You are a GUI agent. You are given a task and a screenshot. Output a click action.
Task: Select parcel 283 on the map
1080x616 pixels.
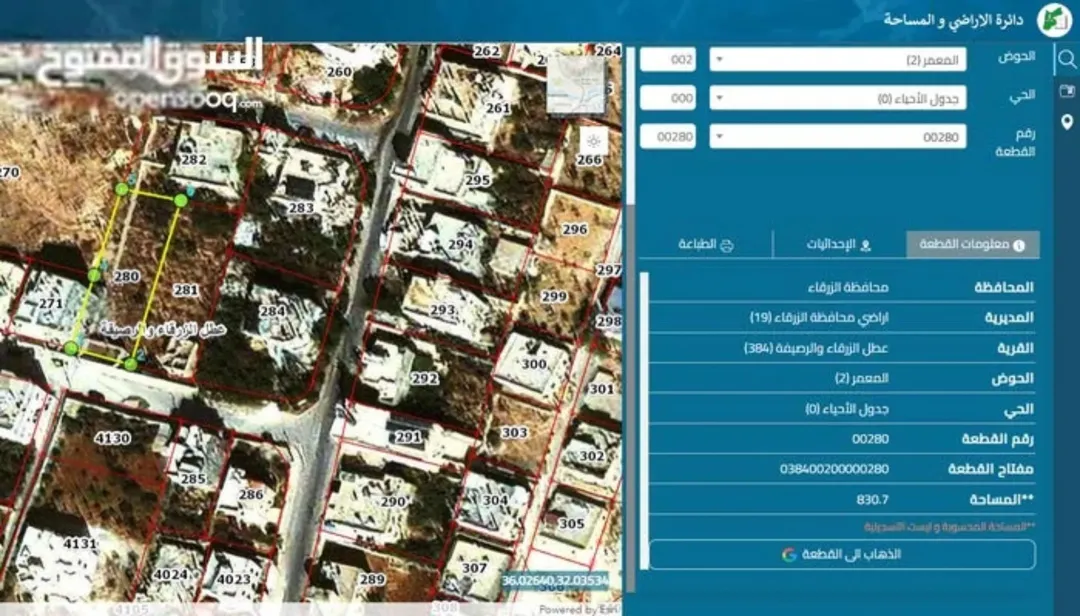click(301, 207)
